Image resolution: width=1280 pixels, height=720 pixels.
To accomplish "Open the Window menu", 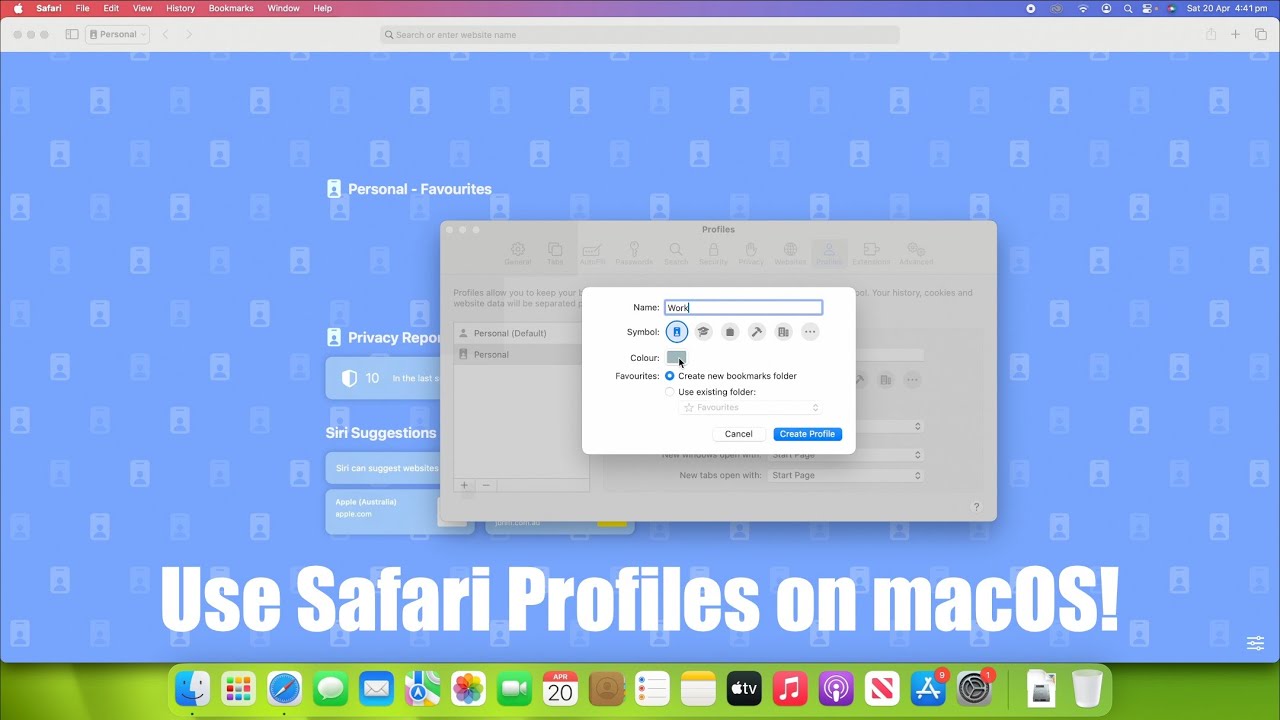I will [x=284, y=8].
